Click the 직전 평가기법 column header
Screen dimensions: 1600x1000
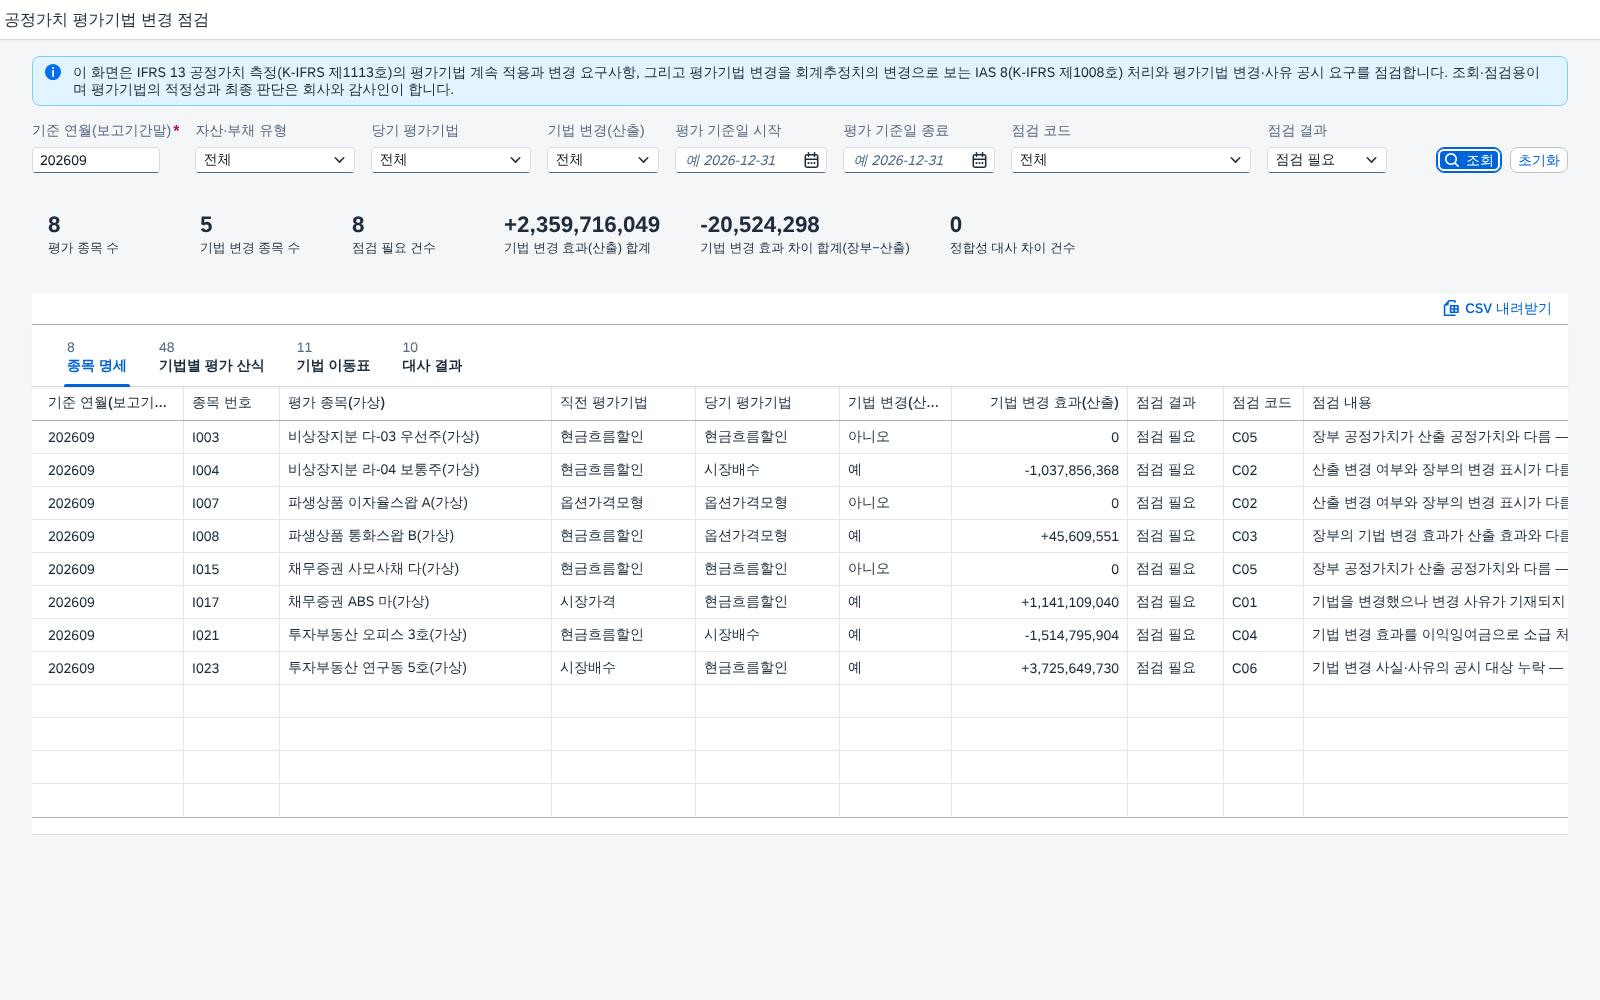[x=623, y=403]
